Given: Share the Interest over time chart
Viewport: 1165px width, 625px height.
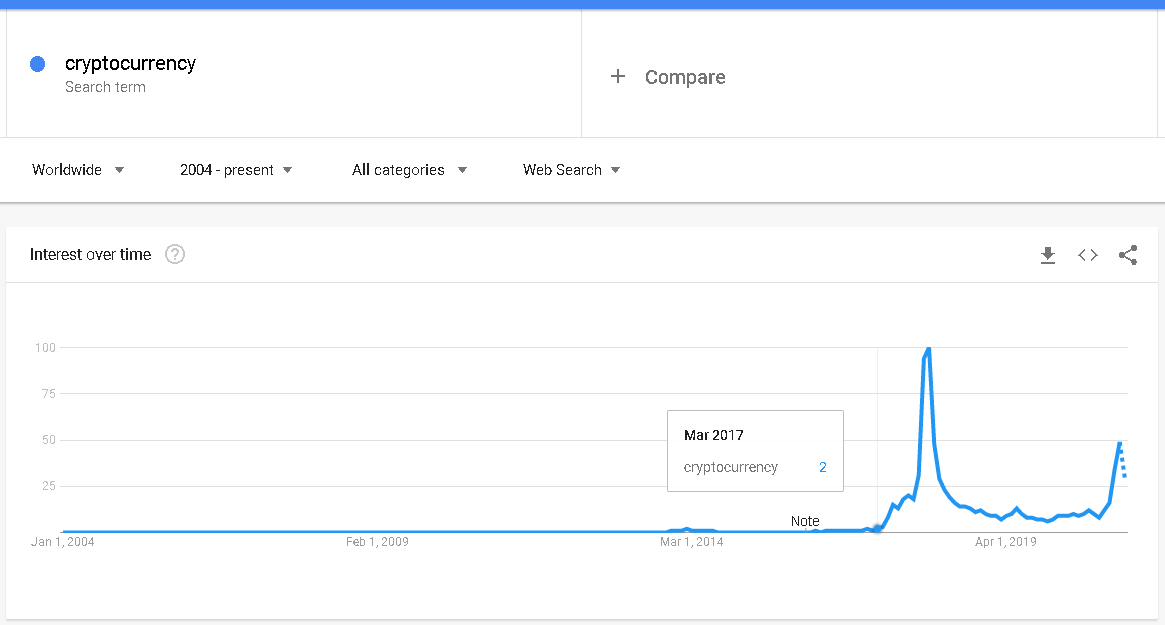Looking at the screenshot, I should click(1128, 255).
